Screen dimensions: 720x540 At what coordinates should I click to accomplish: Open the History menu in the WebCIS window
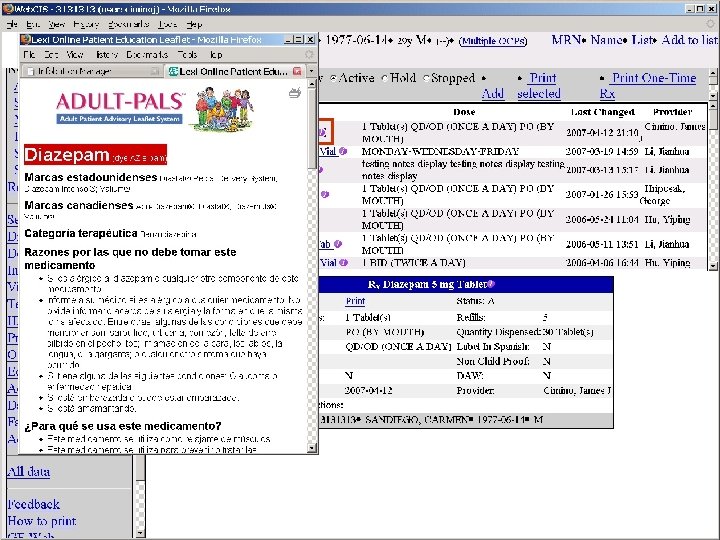tap(86, 24)
